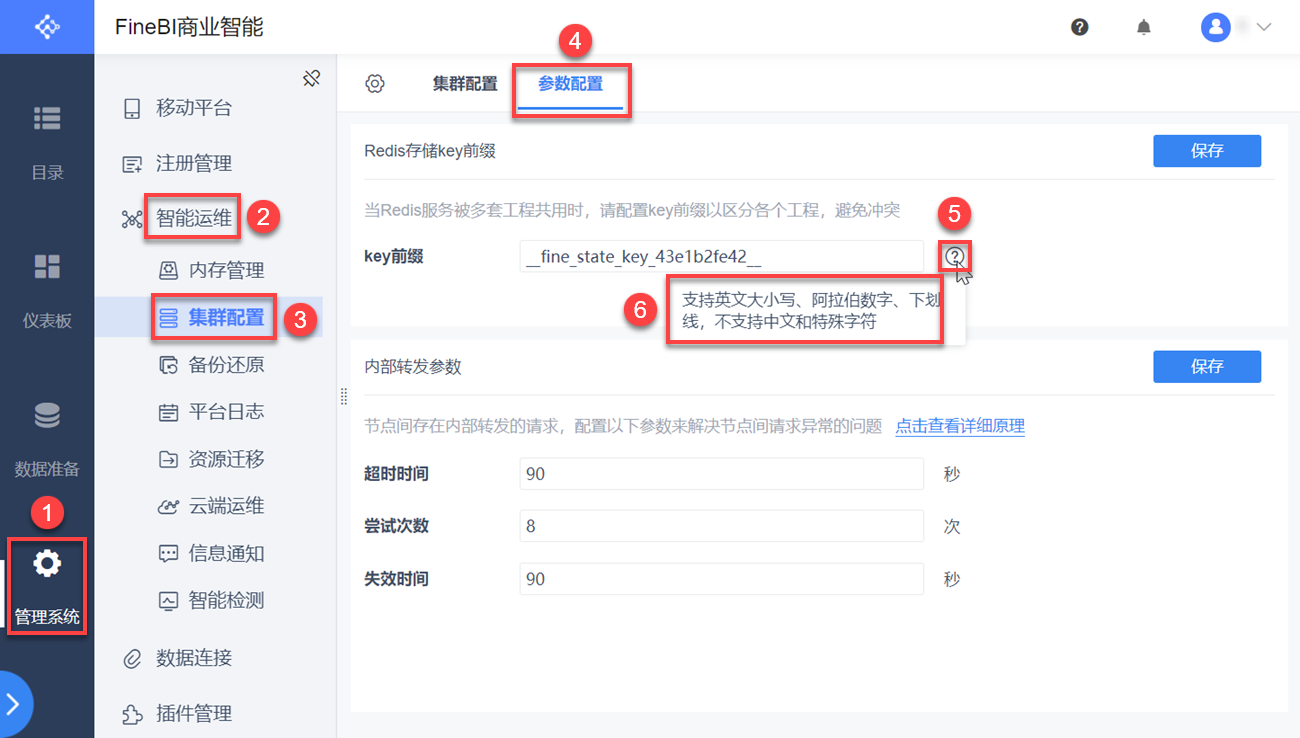The height and width of the screenshot is (738, 1300).
Task: Click the key前缀 help question icon
Action: (x=955, y=257)
